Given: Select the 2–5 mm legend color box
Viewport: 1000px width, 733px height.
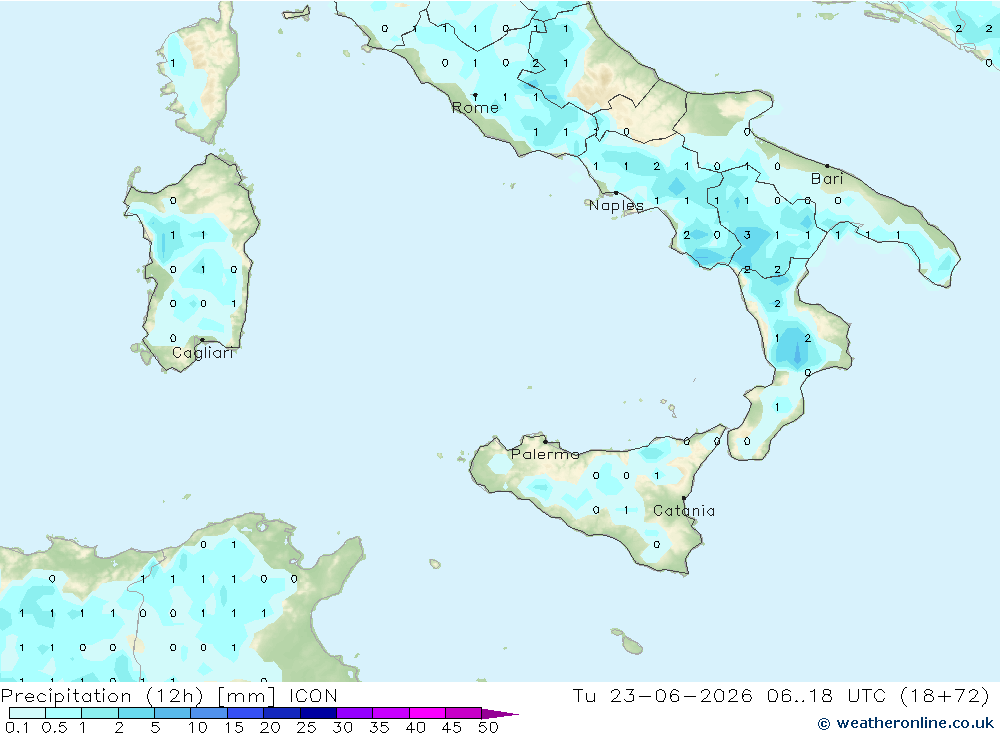Looking at the screenshot, I should pyautogui.click(x=136, y=713).
